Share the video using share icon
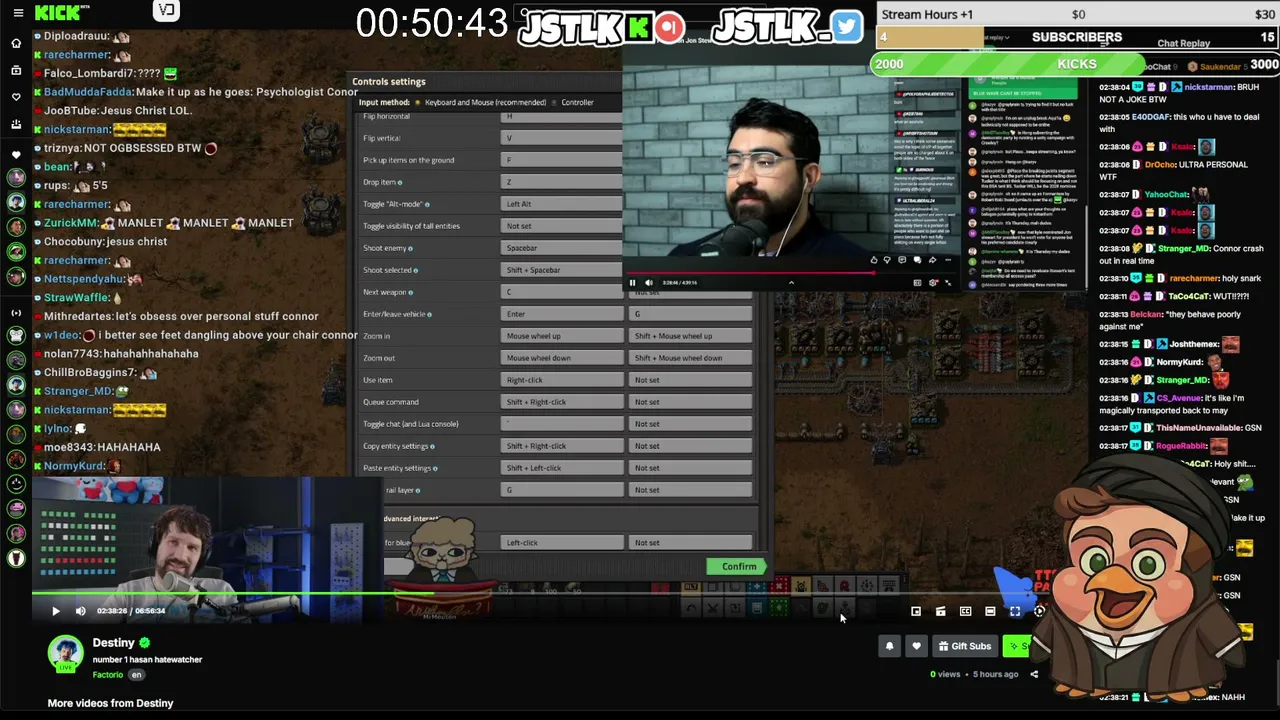Image resolution: width=1280 pixels, height=720 pixels. pyautogui.click(x=1034, y=674)
